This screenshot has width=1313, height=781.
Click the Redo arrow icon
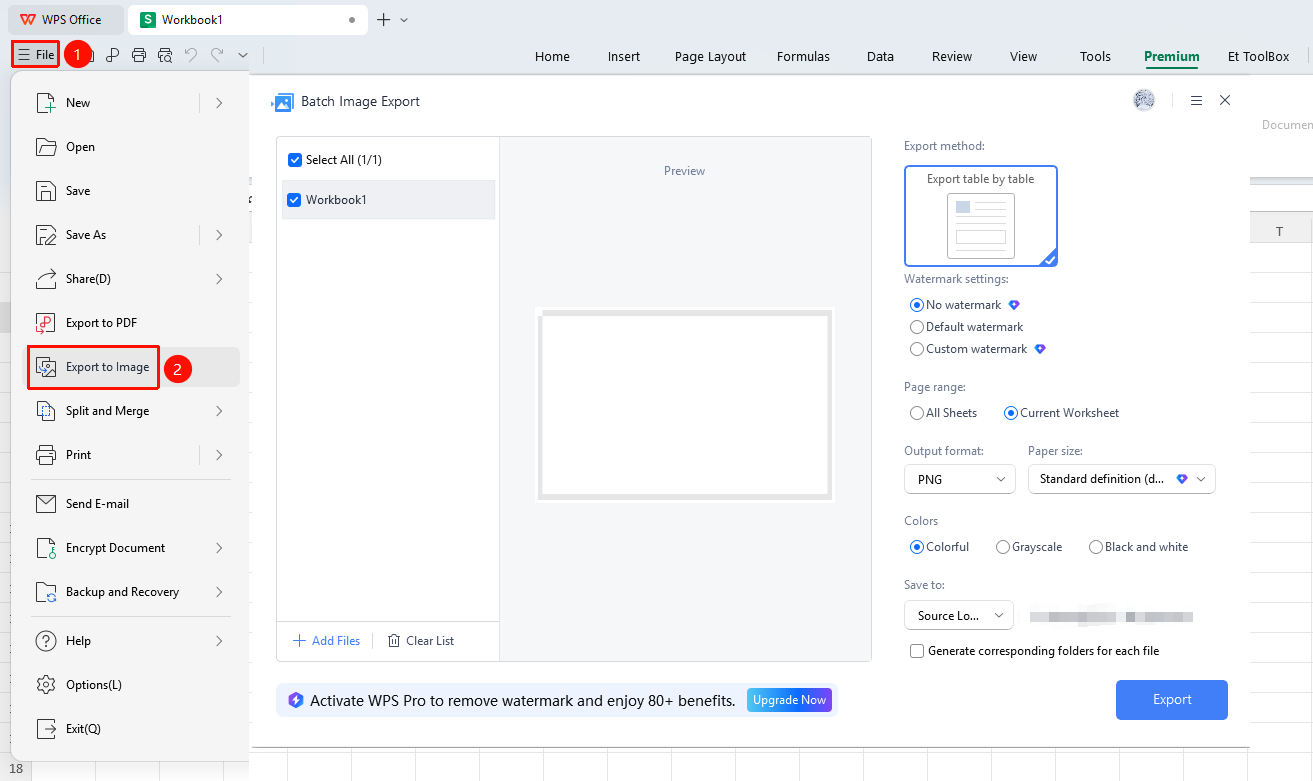pyautogui.click(x=216, y=55)
